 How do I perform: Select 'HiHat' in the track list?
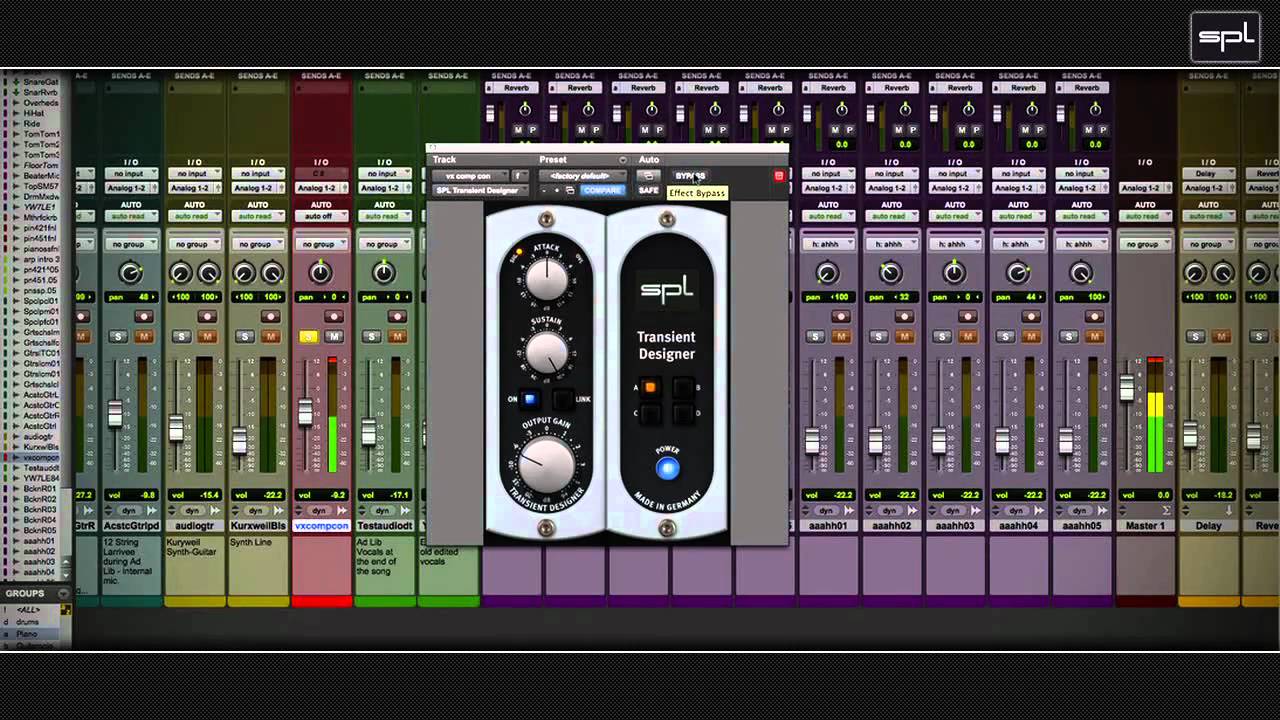34,114
